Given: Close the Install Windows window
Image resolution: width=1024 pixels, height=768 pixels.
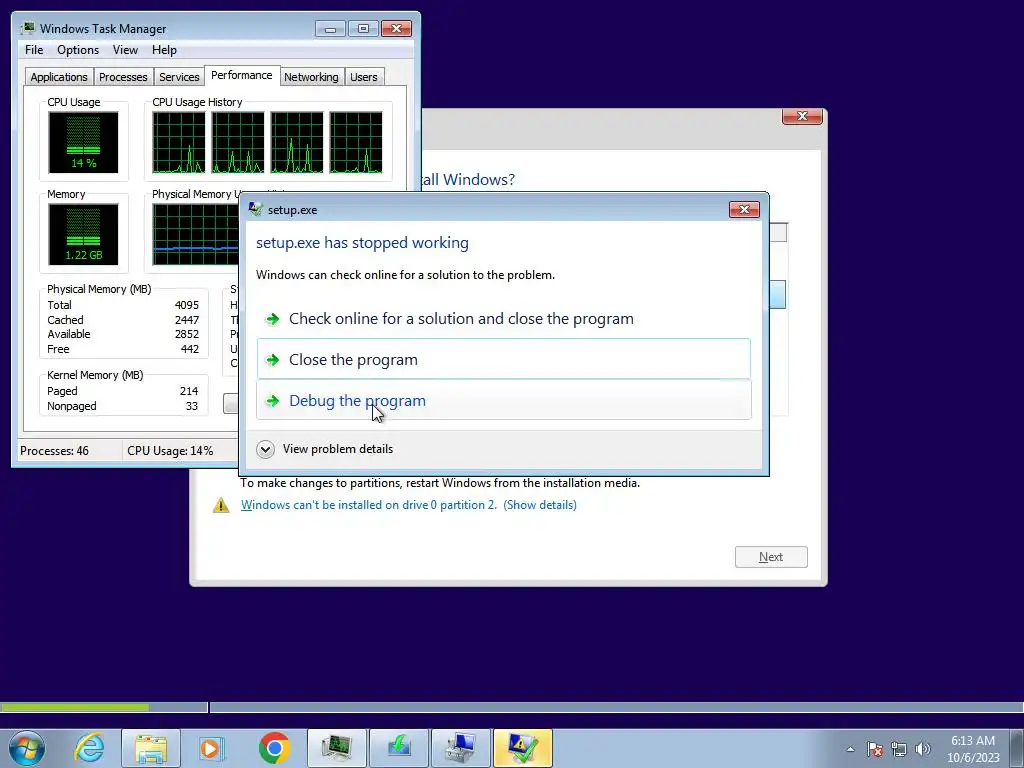Looking at the screenshot, I should click(802, 116).
